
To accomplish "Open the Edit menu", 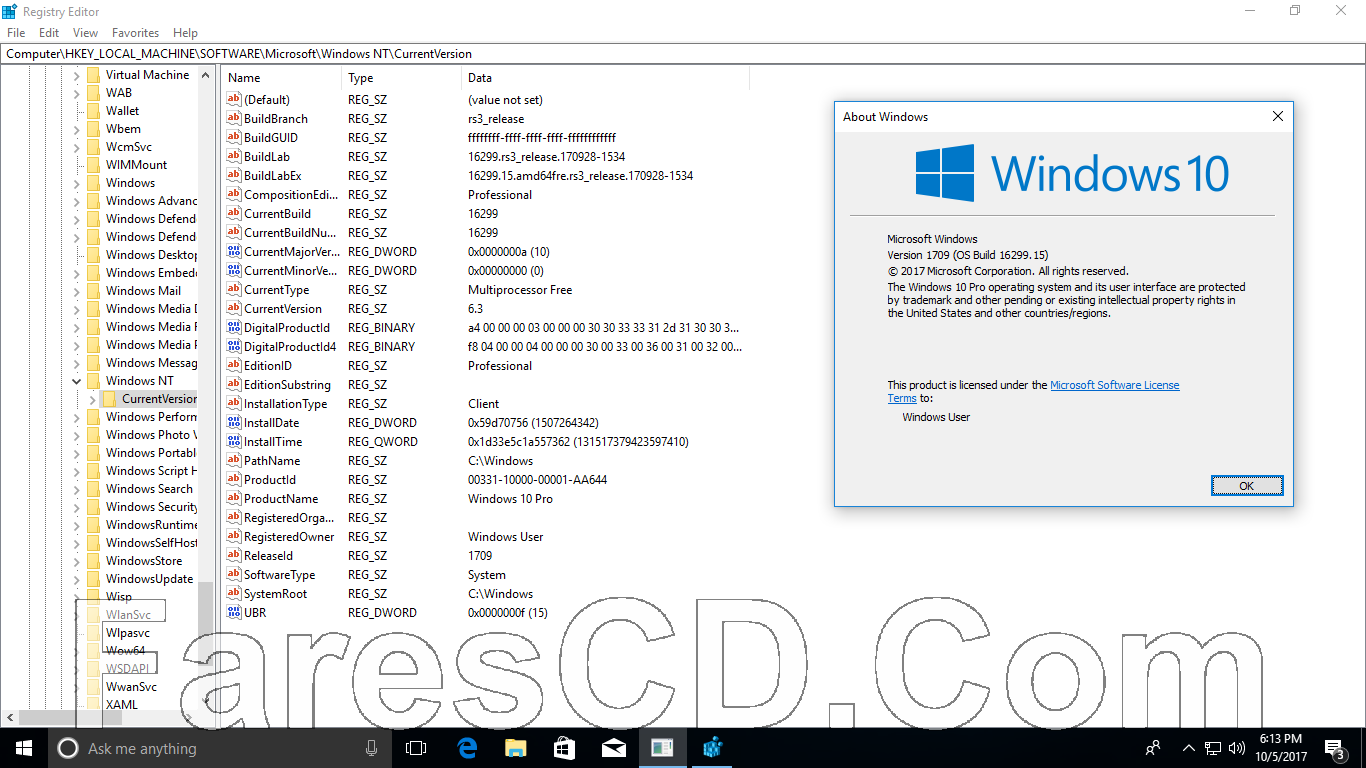I will pyautogui.click(x=49, y=33).
